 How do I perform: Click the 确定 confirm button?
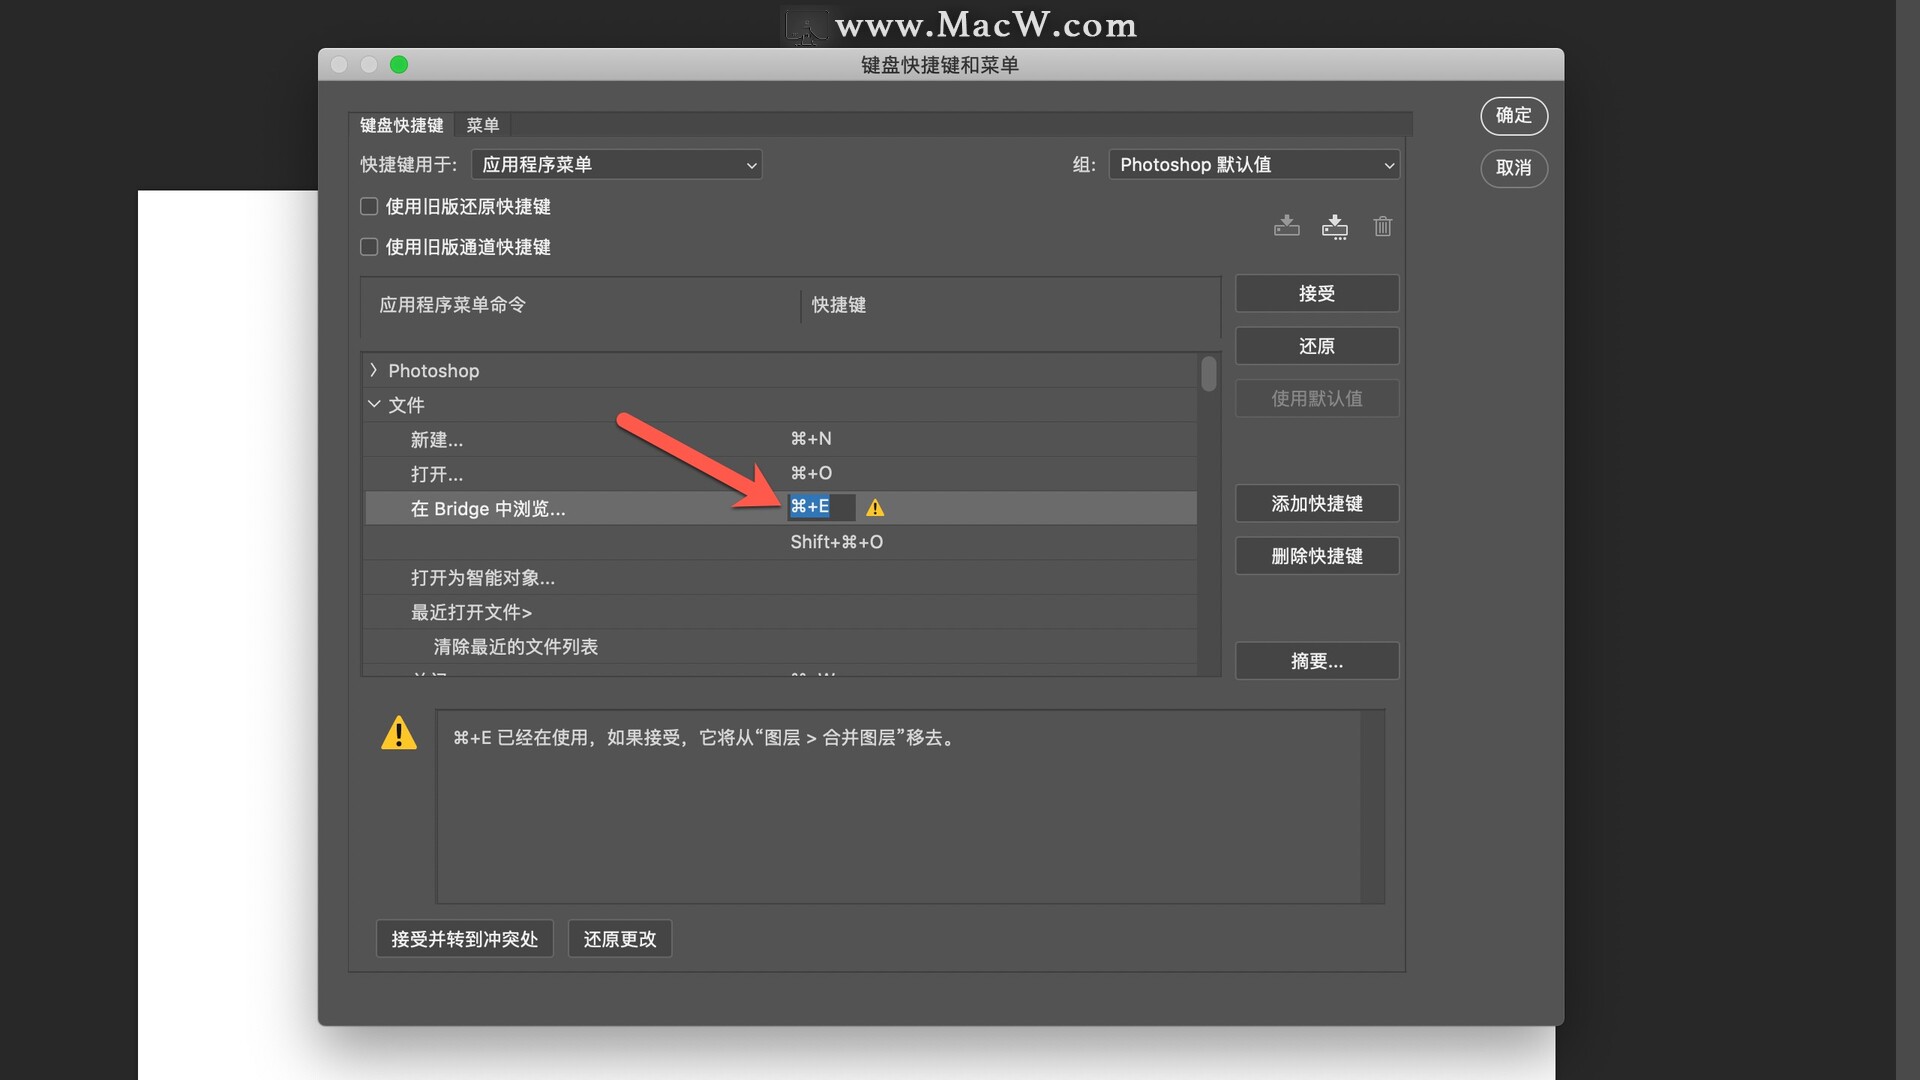pos(1514,116)
